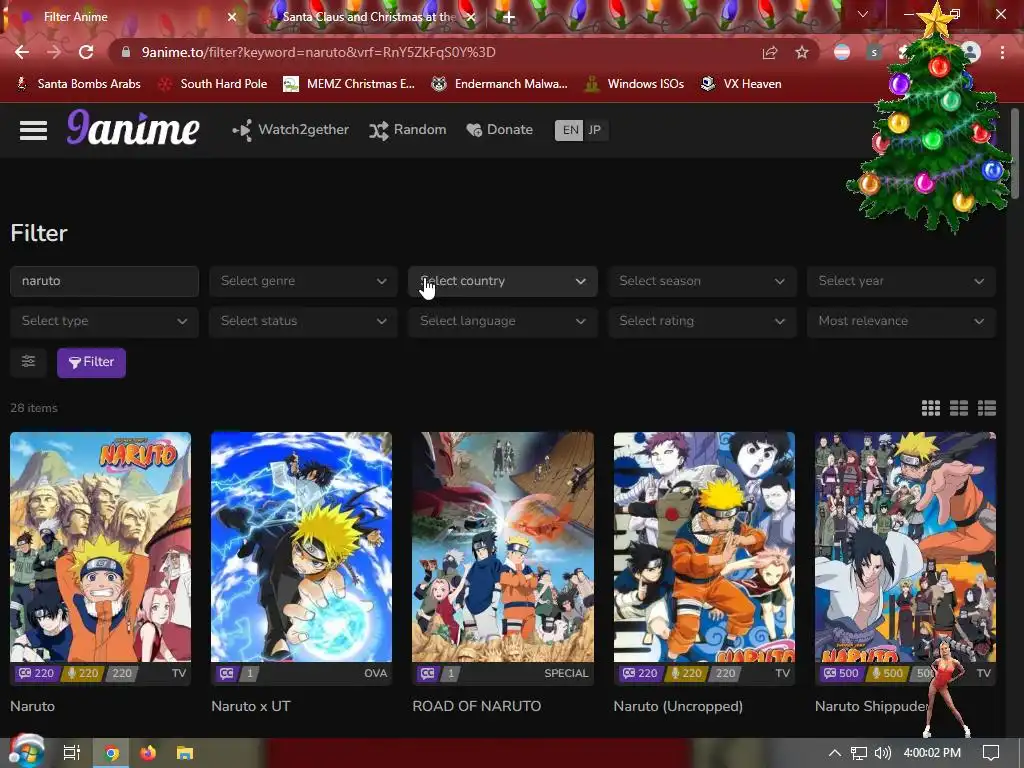The height and width of the screenshot is (768, 1024).
Task: Switch to Santa Claus and Christmas tab
Action: pos(369,16)
